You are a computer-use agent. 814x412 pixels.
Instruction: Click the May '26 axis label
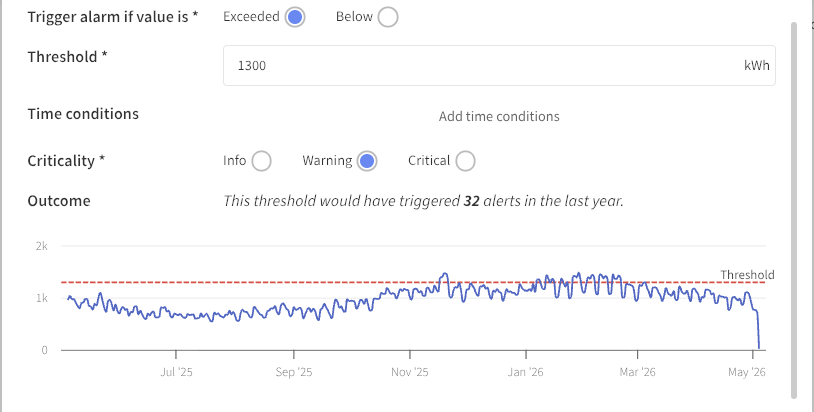tap(747, 372)
